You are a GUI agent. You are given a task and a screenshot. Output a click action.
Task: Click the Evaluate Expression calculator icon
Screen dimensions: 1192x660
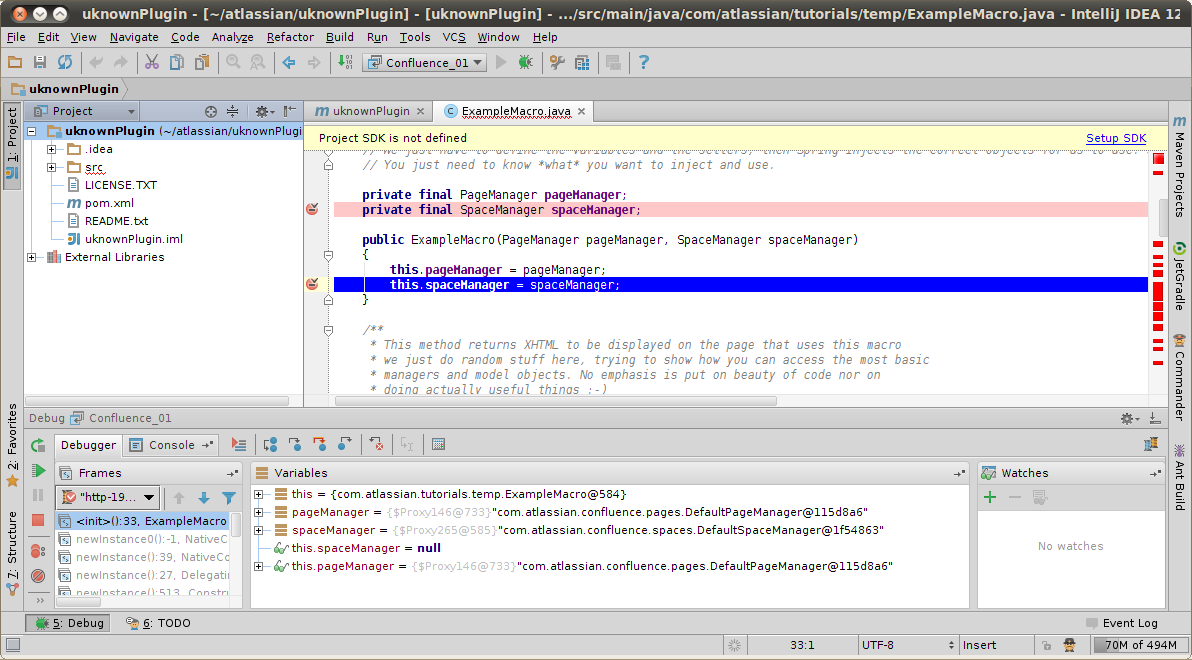(438, 444)
